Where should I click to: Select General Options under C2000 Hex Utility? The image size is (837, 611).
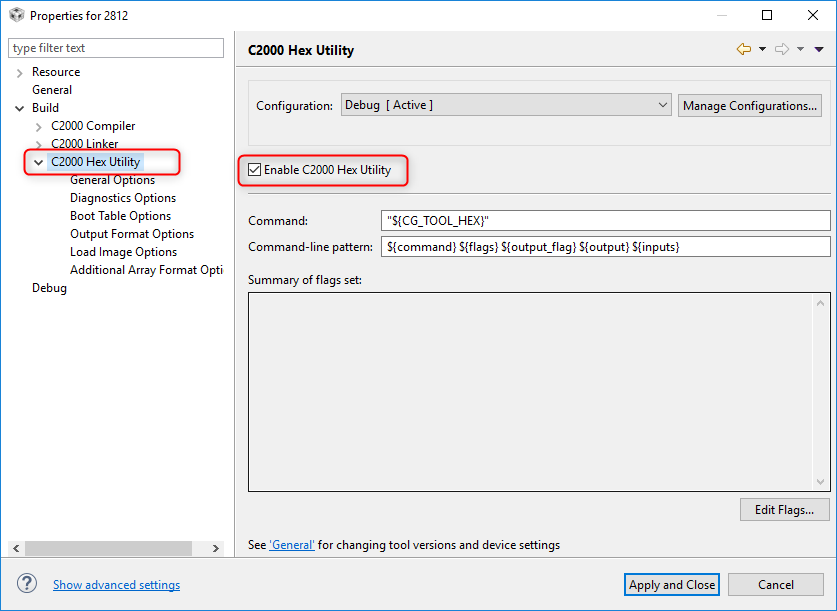coord(112,179)
